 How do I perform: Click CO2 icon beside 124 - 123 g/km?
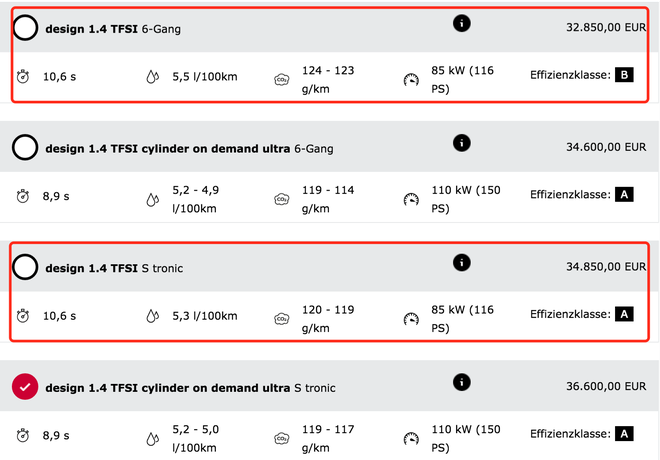click(x=282, y=80)
